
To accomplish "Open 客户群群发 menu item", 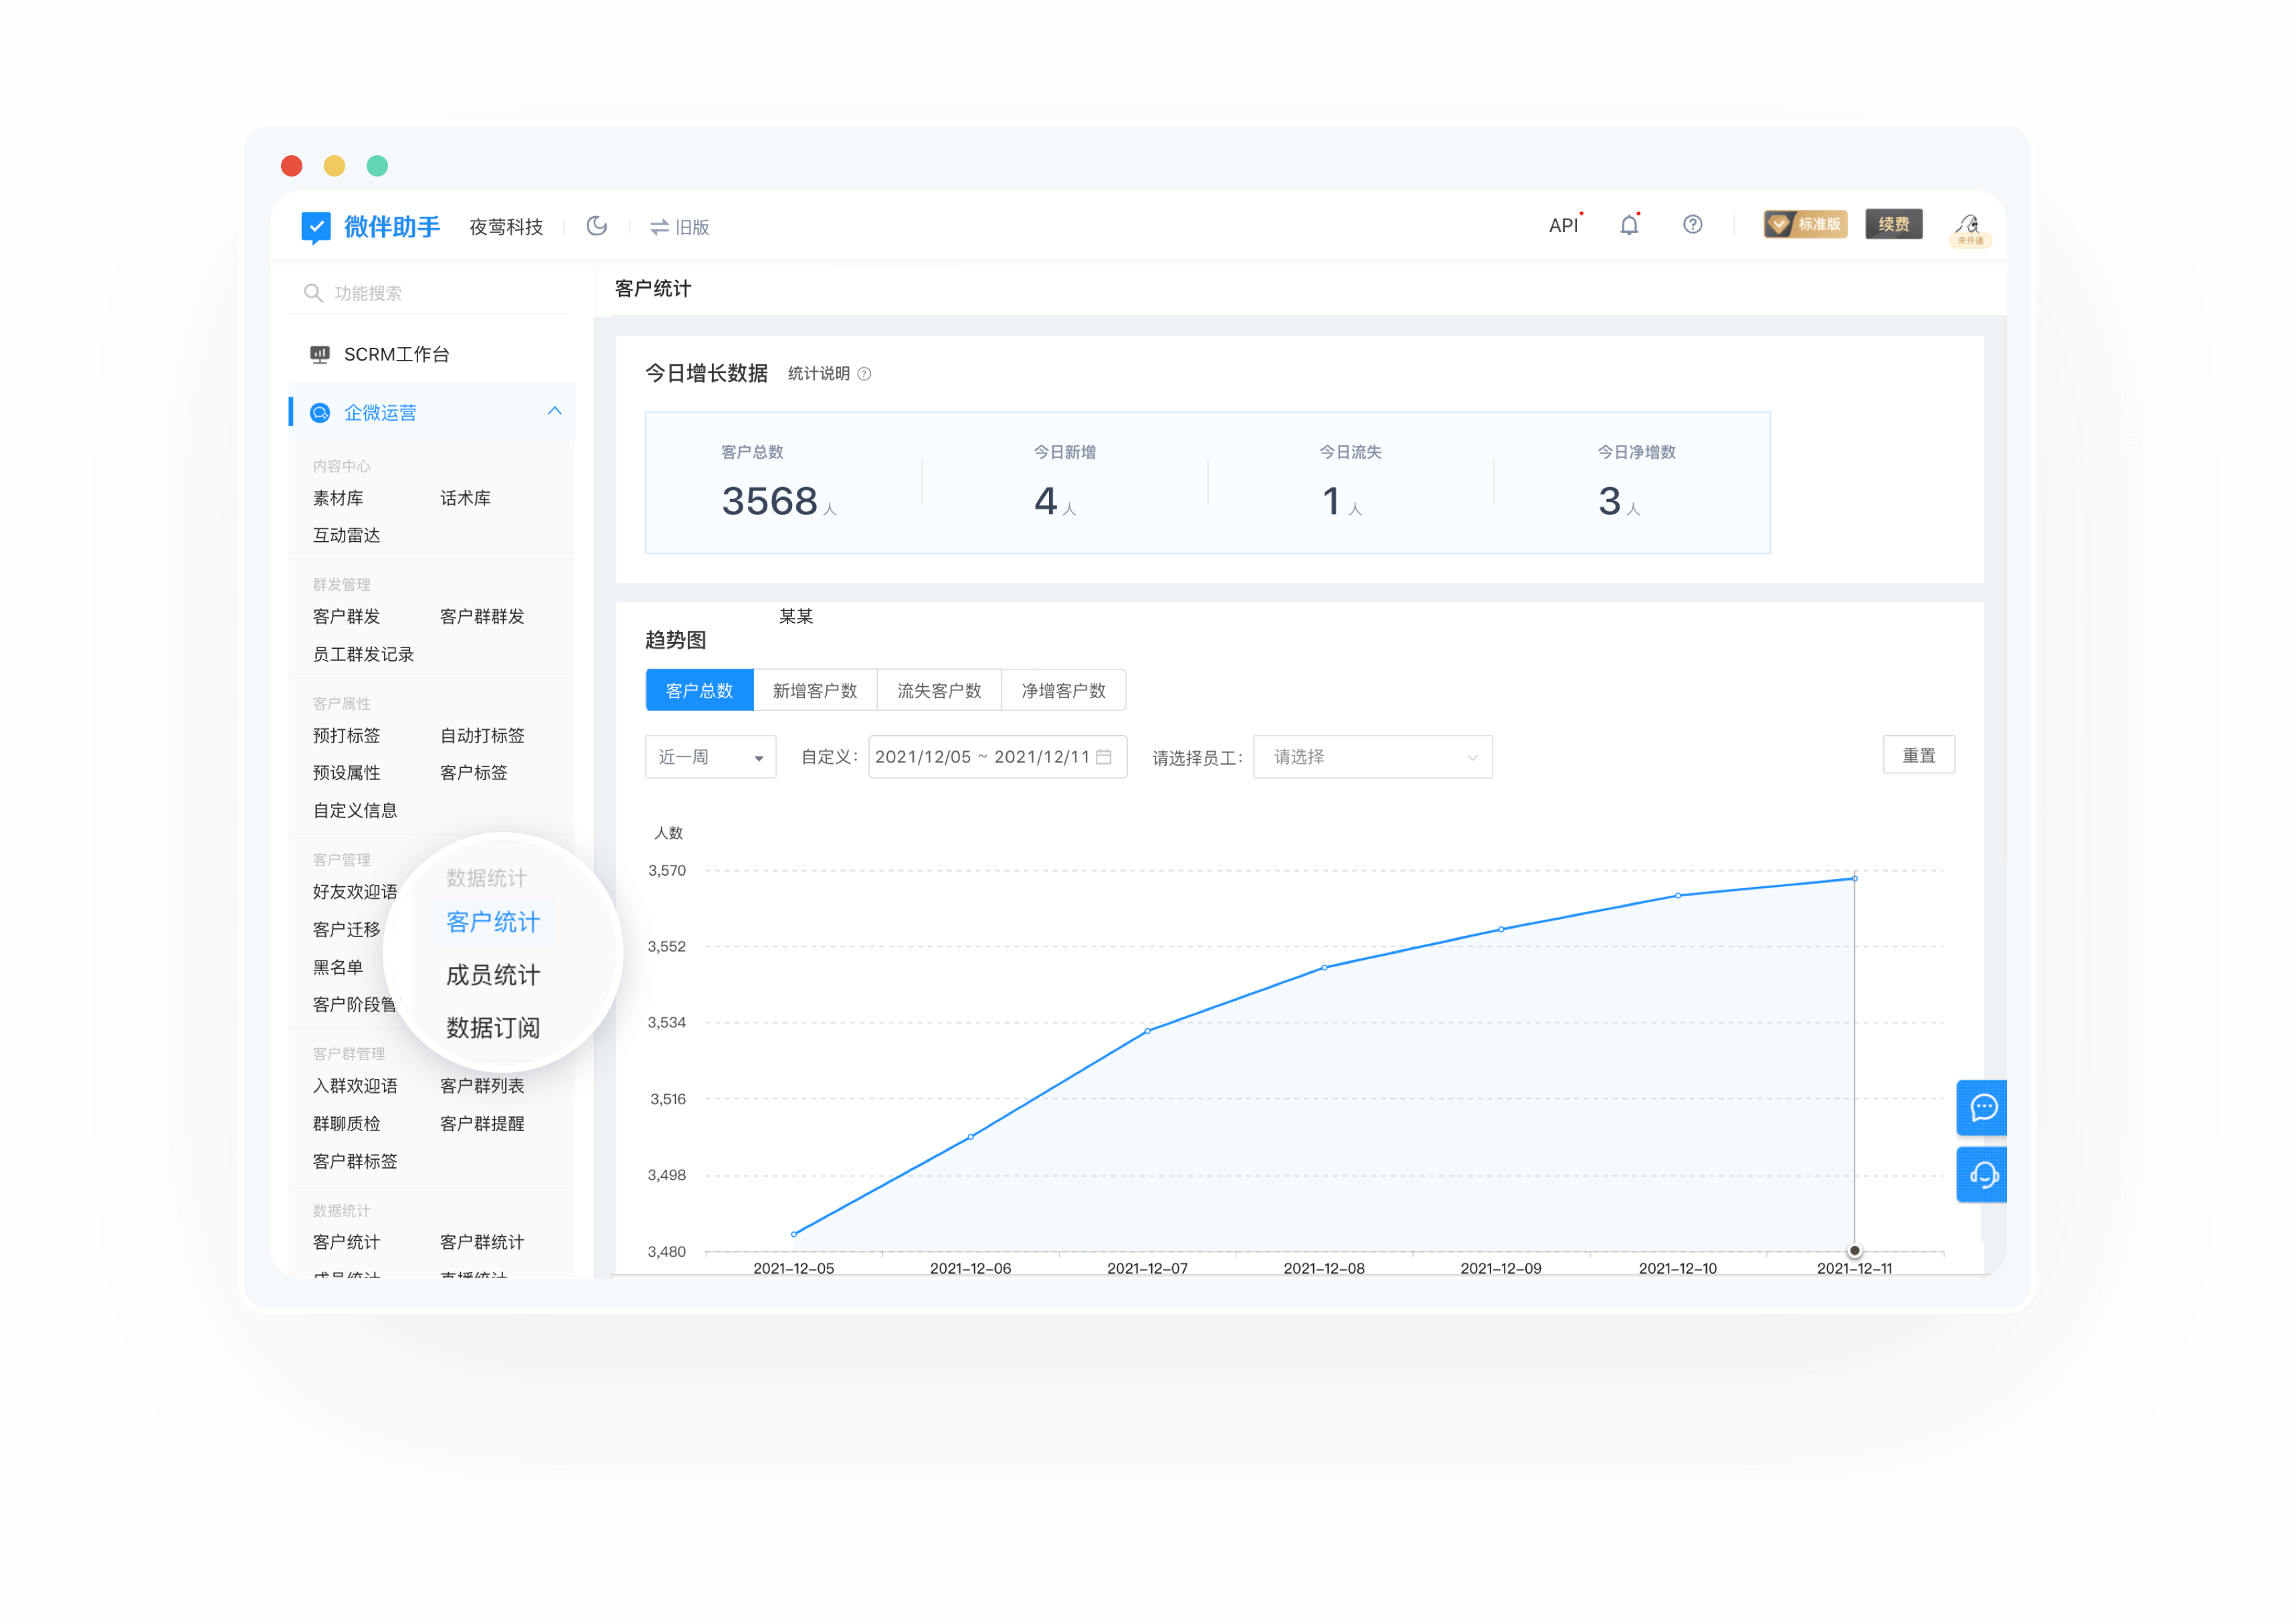I will click(x=482, y=616).
